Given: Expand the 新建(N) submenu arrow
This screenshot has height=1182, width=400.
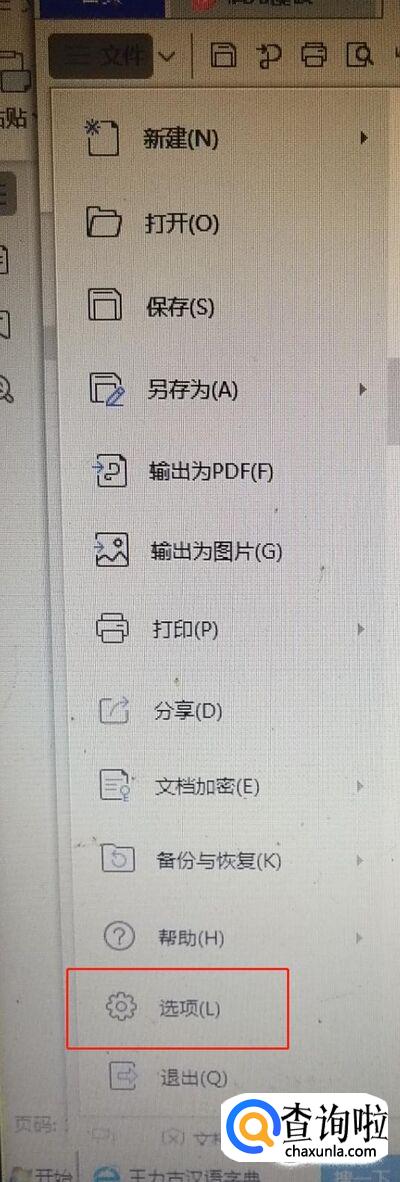Looking at the screenshot, I should 364,138.
